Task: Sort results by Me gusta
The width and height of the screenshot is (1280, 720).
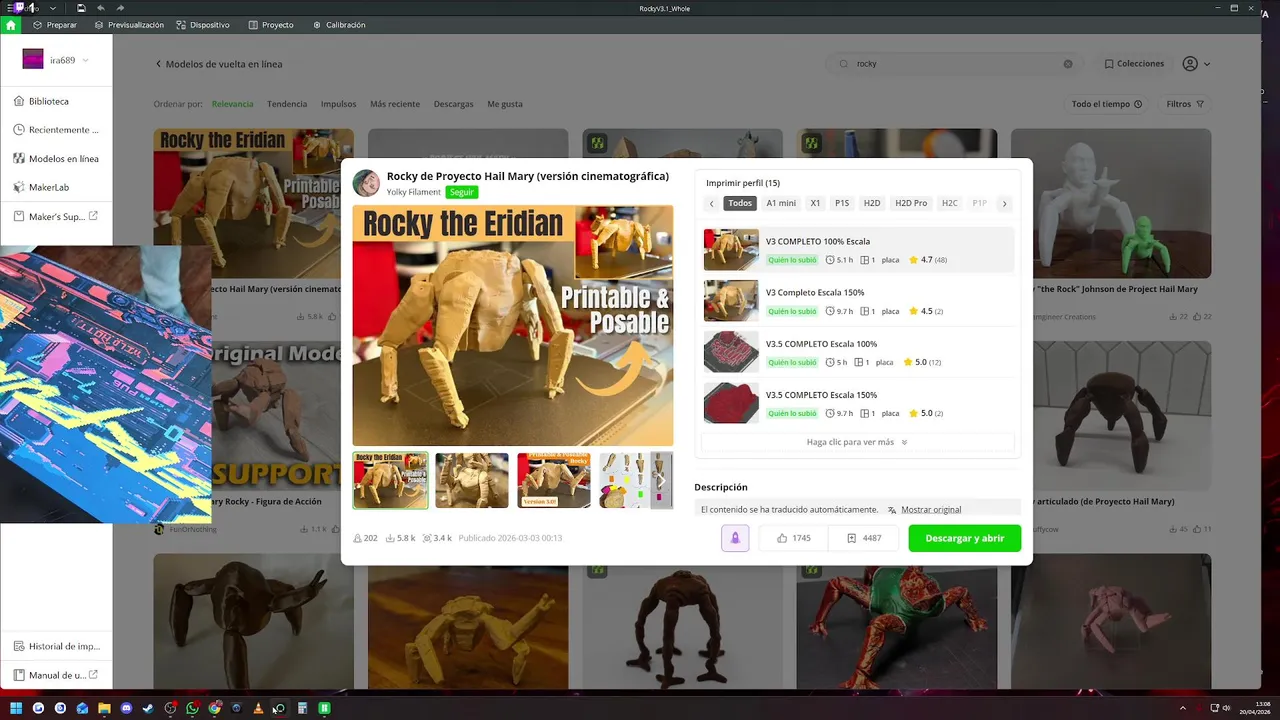Action: 505,104
